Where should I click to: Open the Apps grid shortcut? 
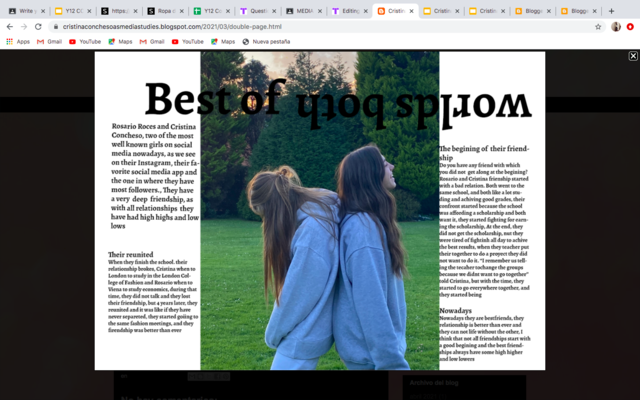[18, 42]
